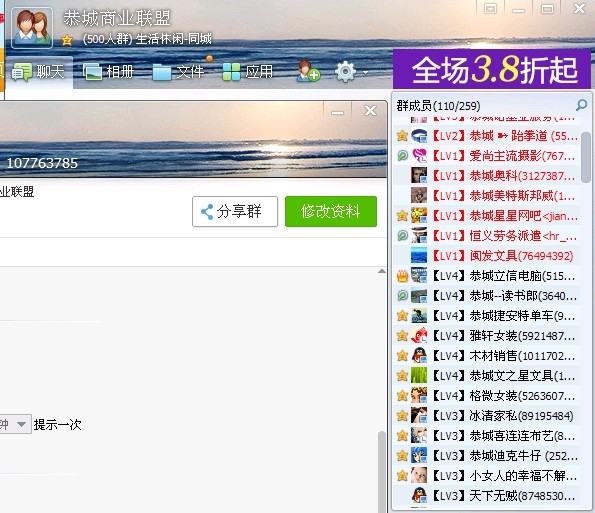Click the green status icon beside 恒义劳务派遣

point(402,236)
